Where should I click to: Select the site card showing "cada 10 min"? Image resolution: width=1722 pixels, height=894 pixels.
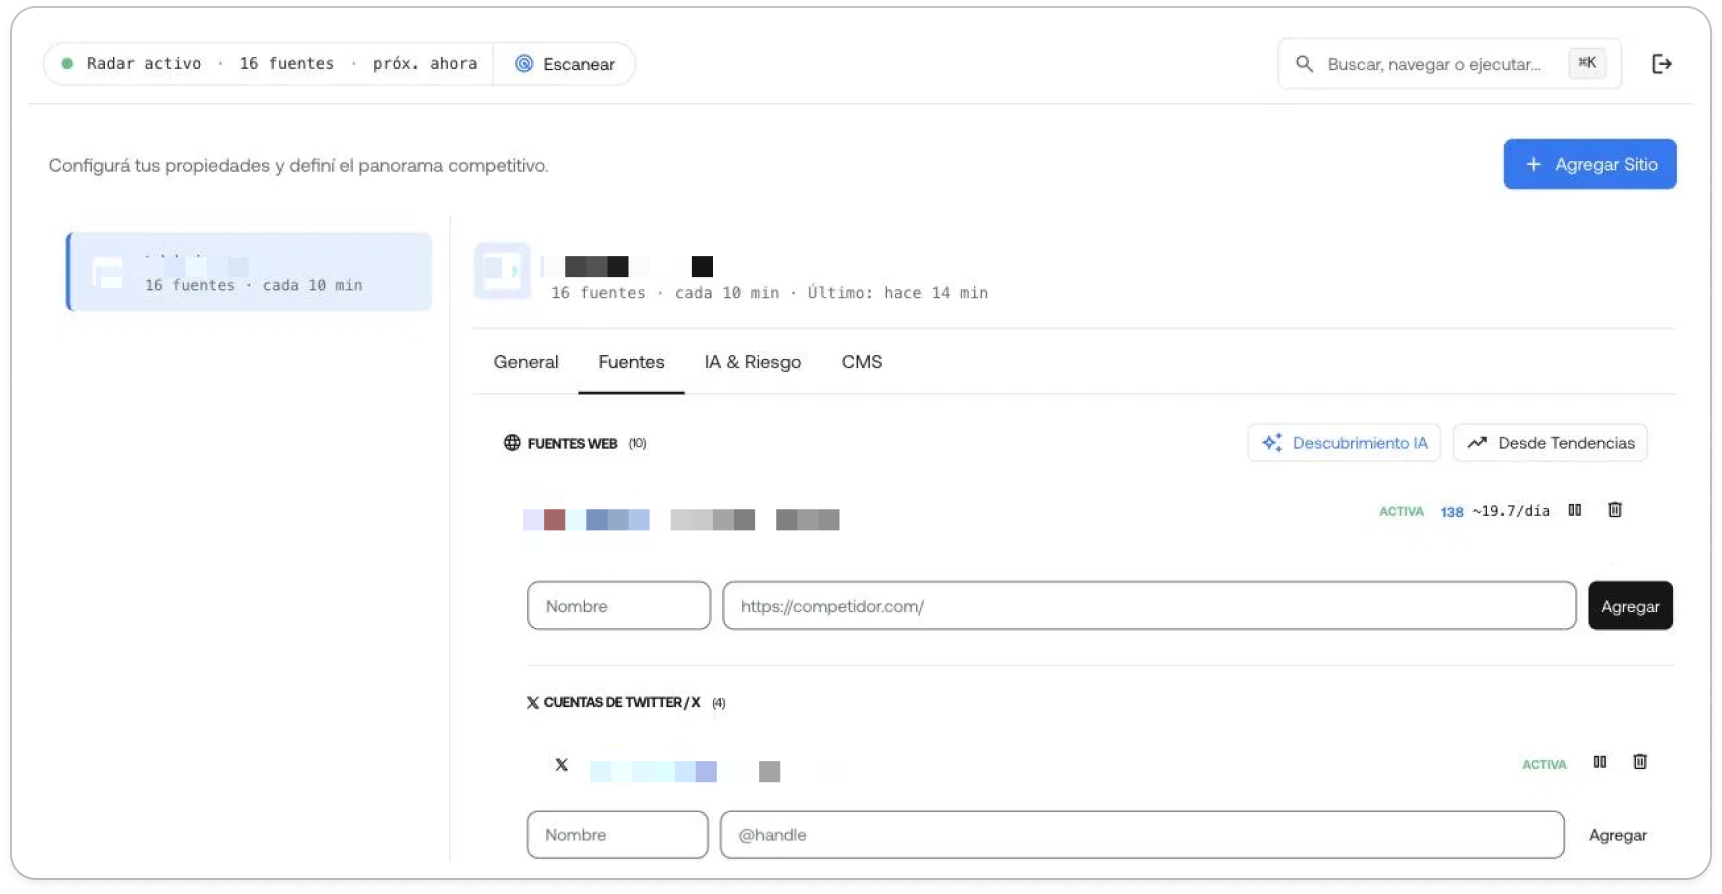250,272
